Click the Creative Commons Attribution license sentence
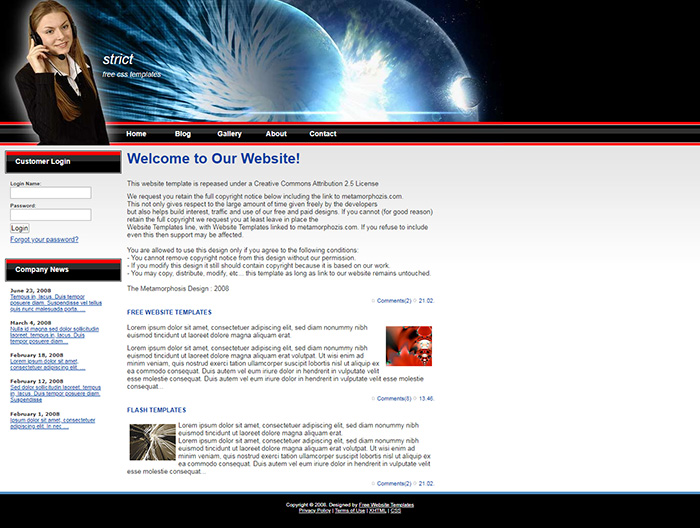 (x=253, y=183)
